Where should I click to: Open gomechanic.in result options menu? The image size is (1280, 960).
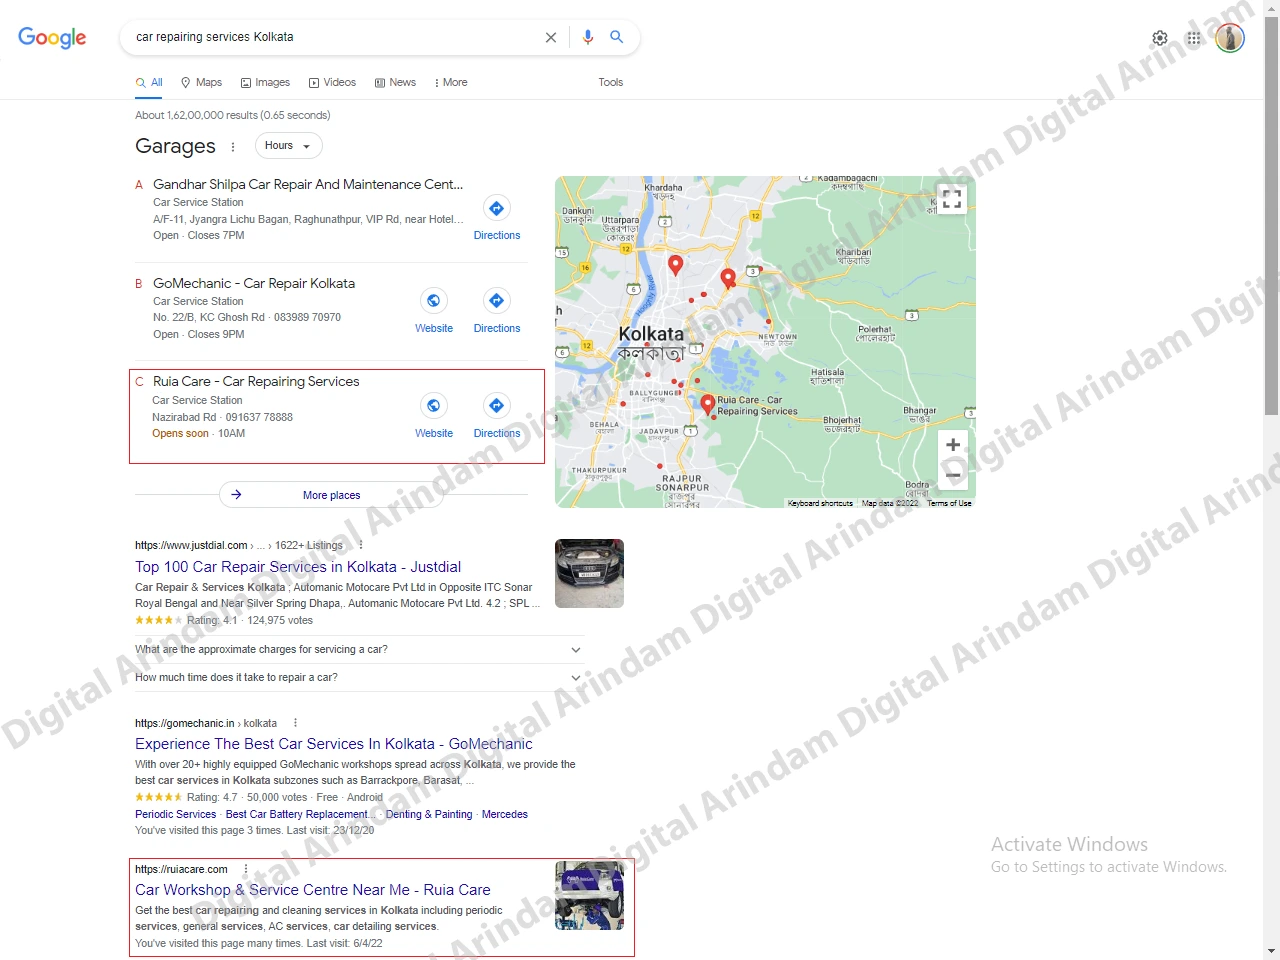tap(295, 723)
